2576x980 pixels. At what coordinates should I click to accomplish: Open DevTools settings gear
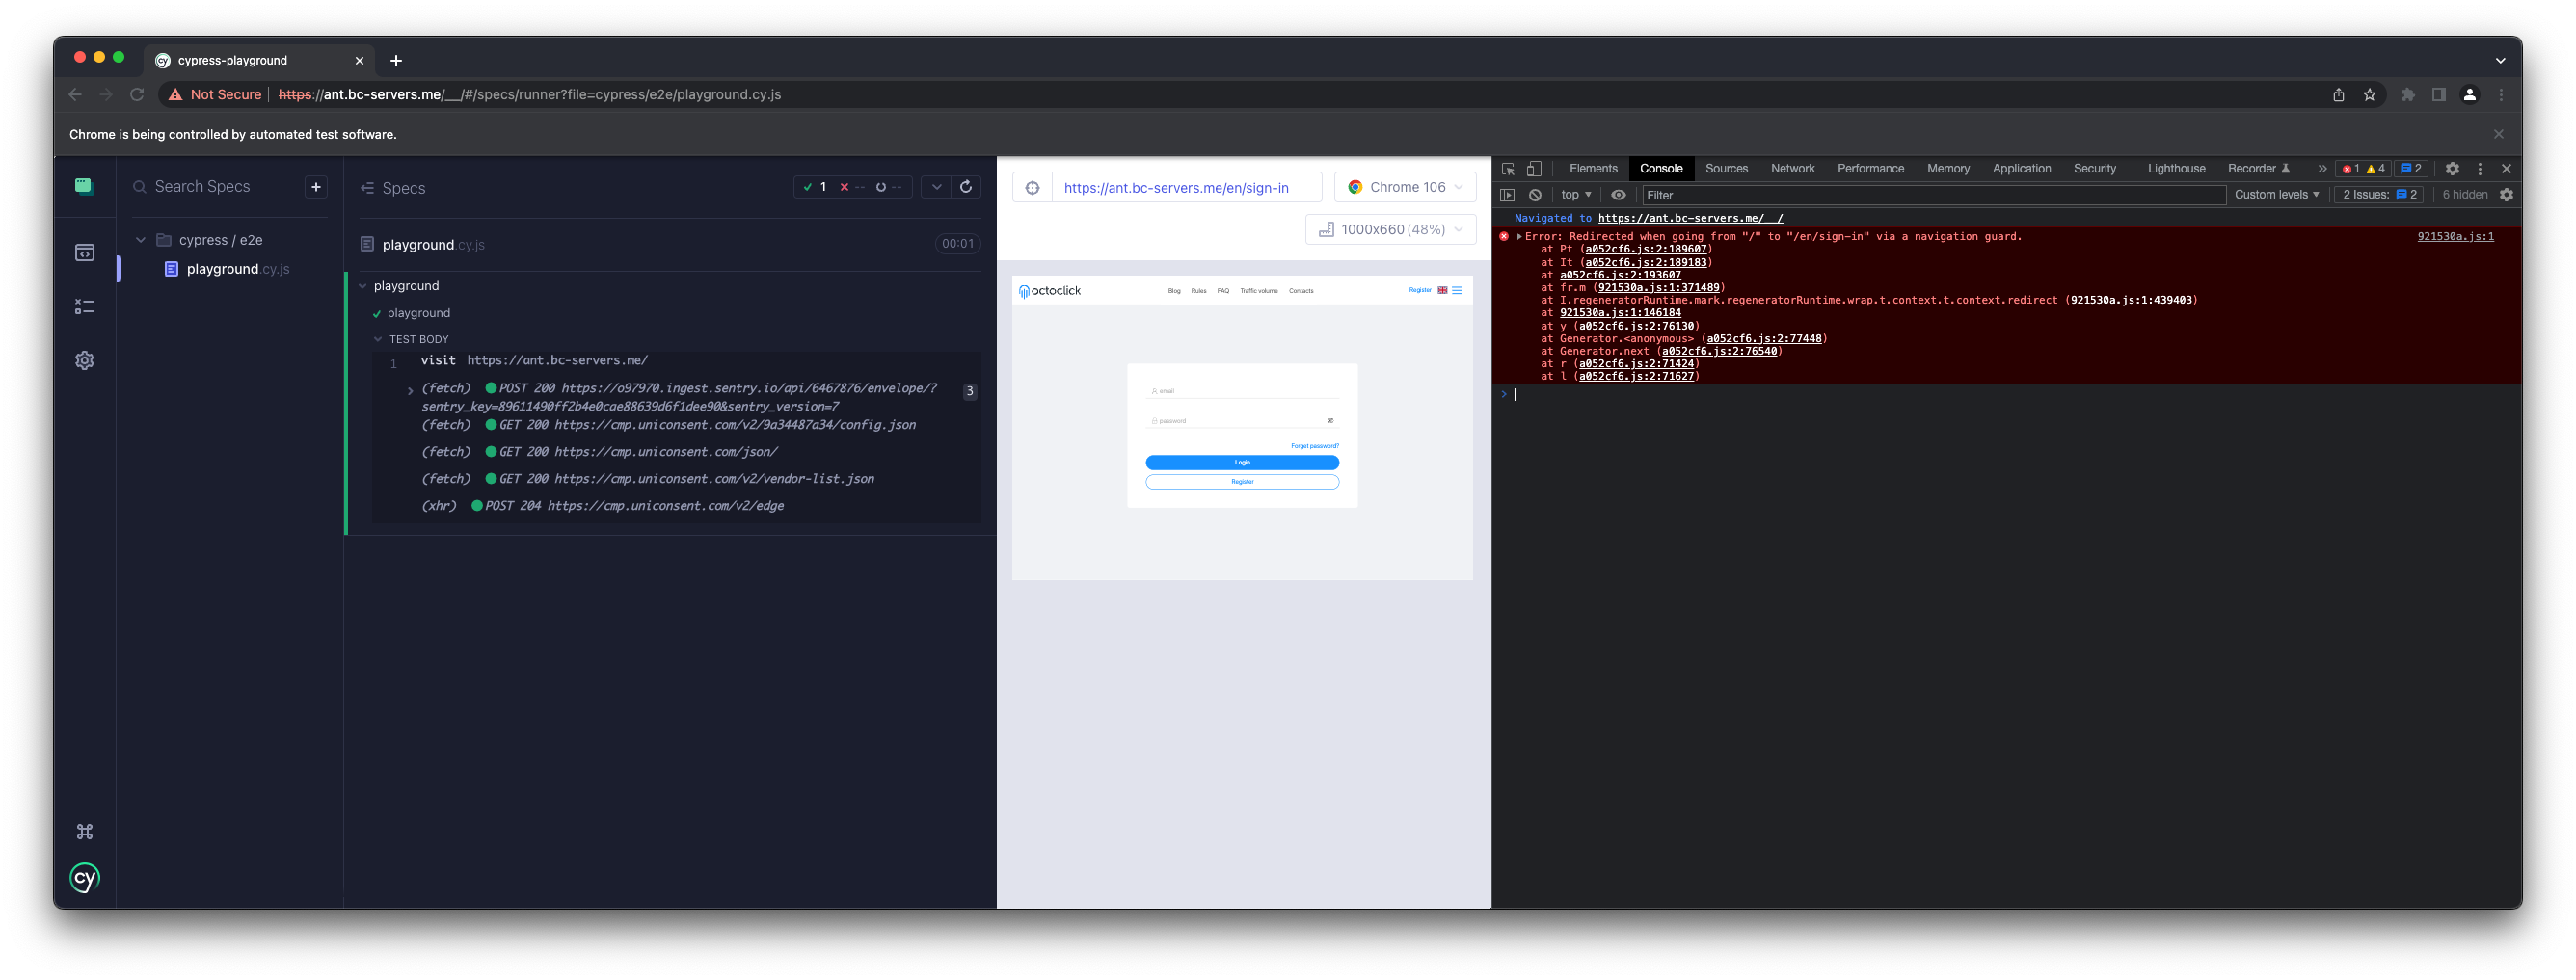[x=2452, y=169]
